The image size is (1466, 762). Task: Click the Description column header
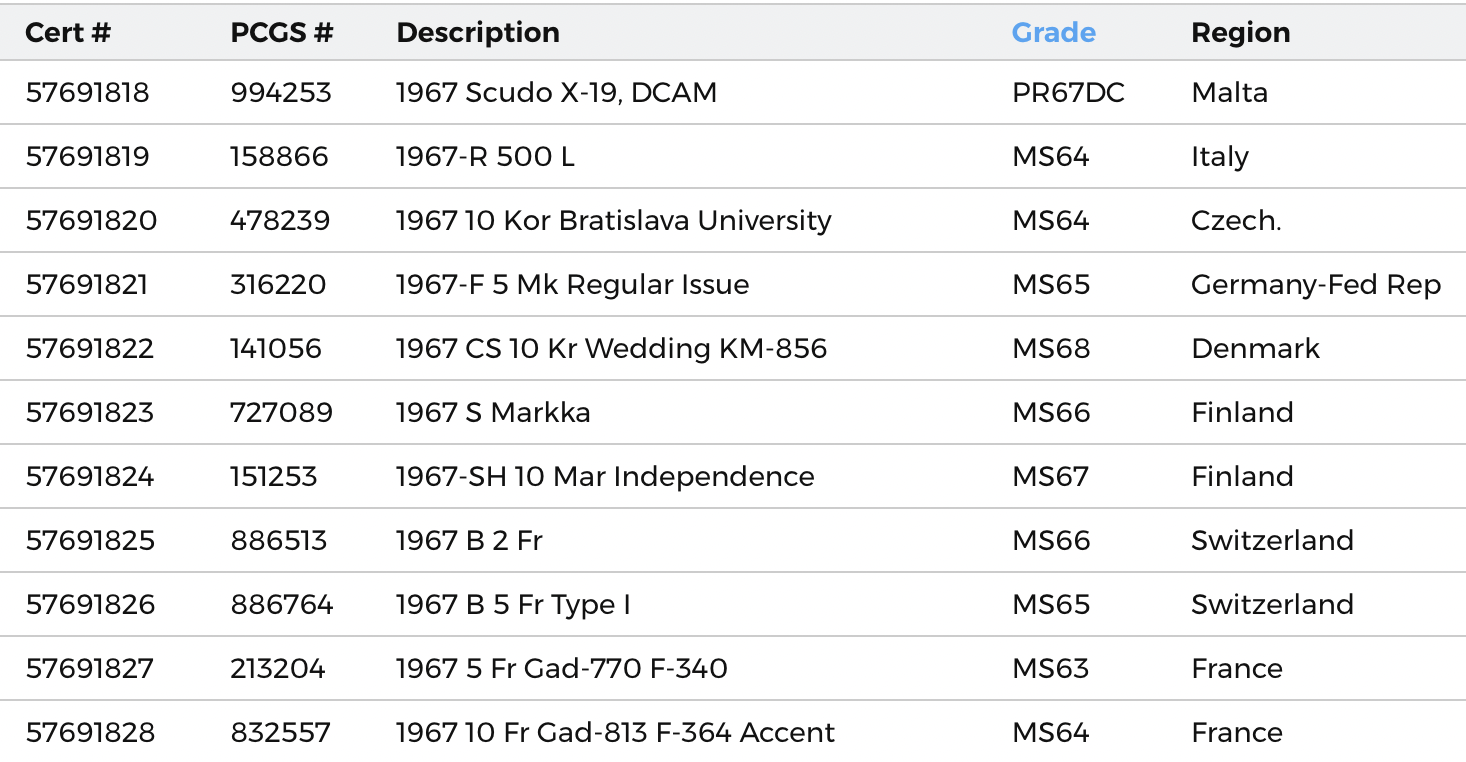(477, 32)
